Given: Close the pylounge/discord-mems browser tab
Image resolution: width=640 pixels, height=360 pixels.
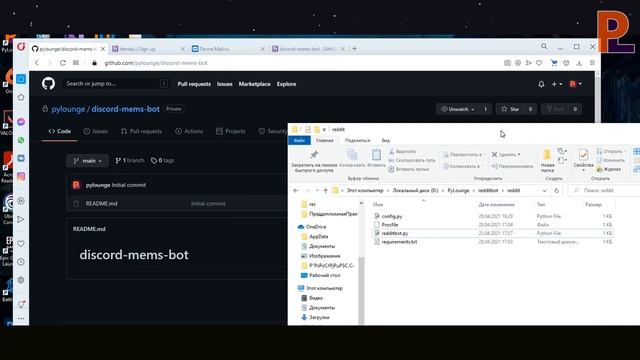Looking at the screenshot, I should [x=103, y=49].
